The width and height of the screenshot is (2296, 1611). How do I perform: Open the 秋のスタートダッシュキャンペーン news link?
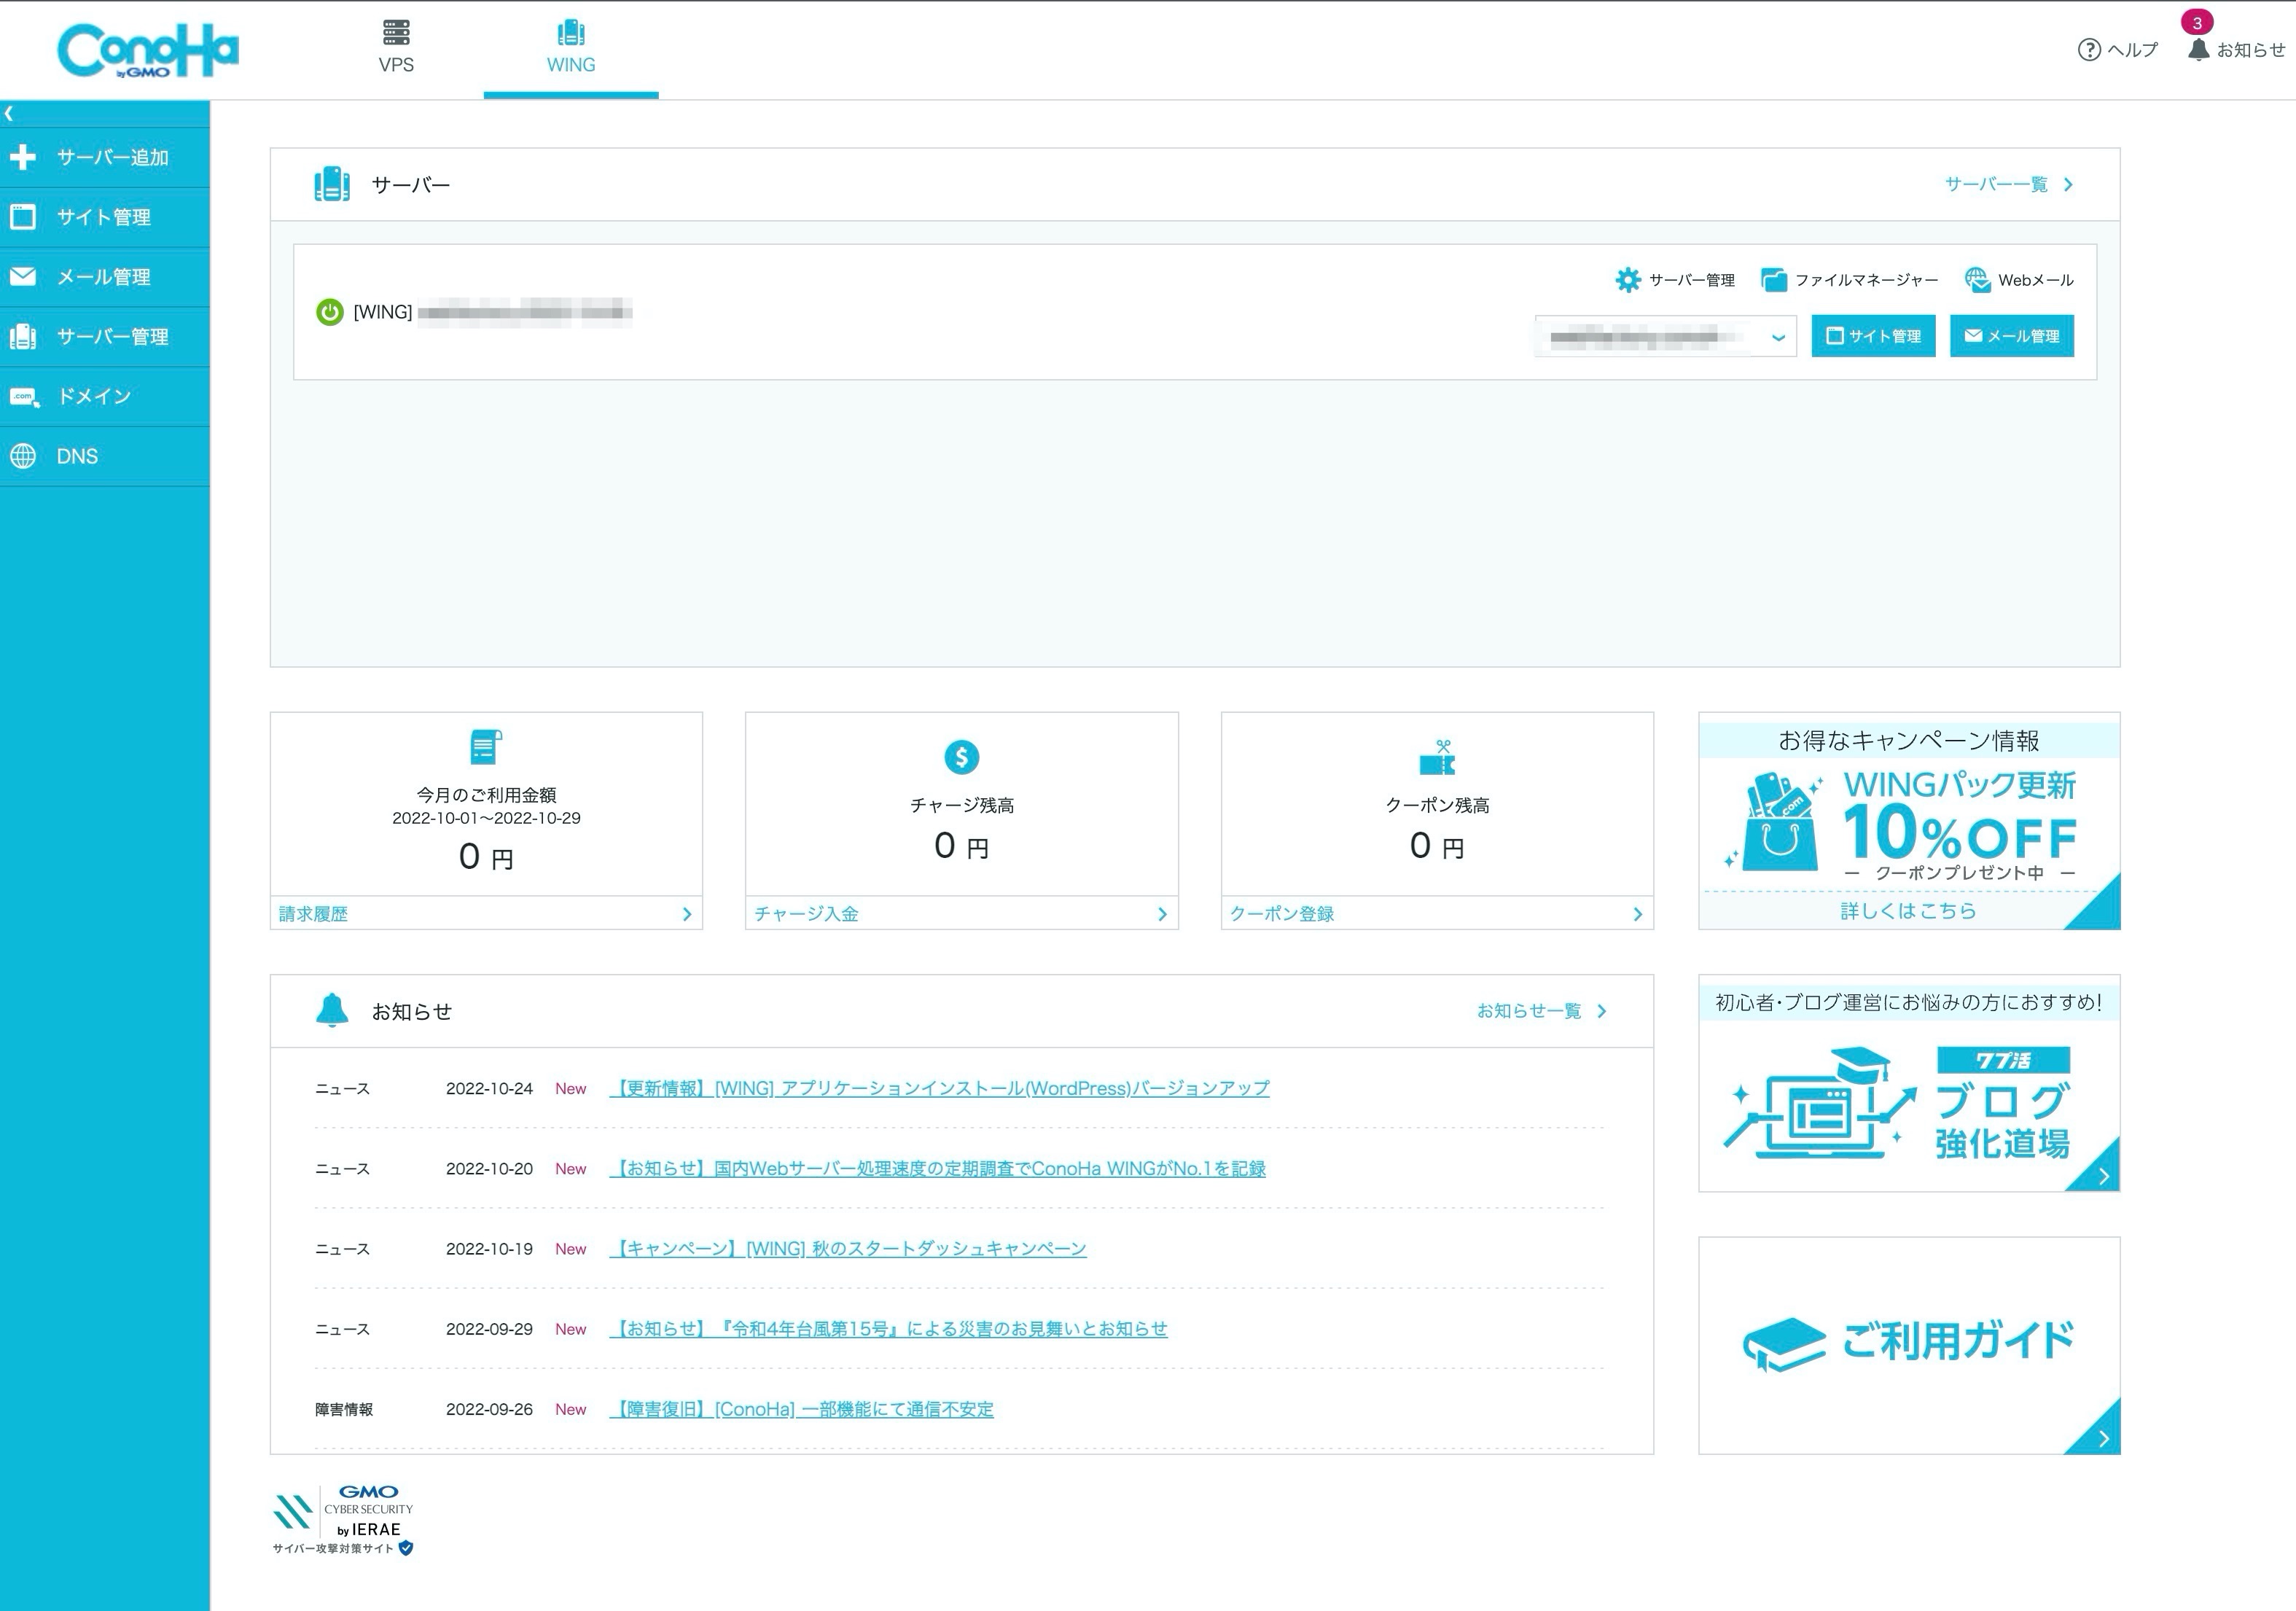pyautogui.click(x=848, y=1248)
